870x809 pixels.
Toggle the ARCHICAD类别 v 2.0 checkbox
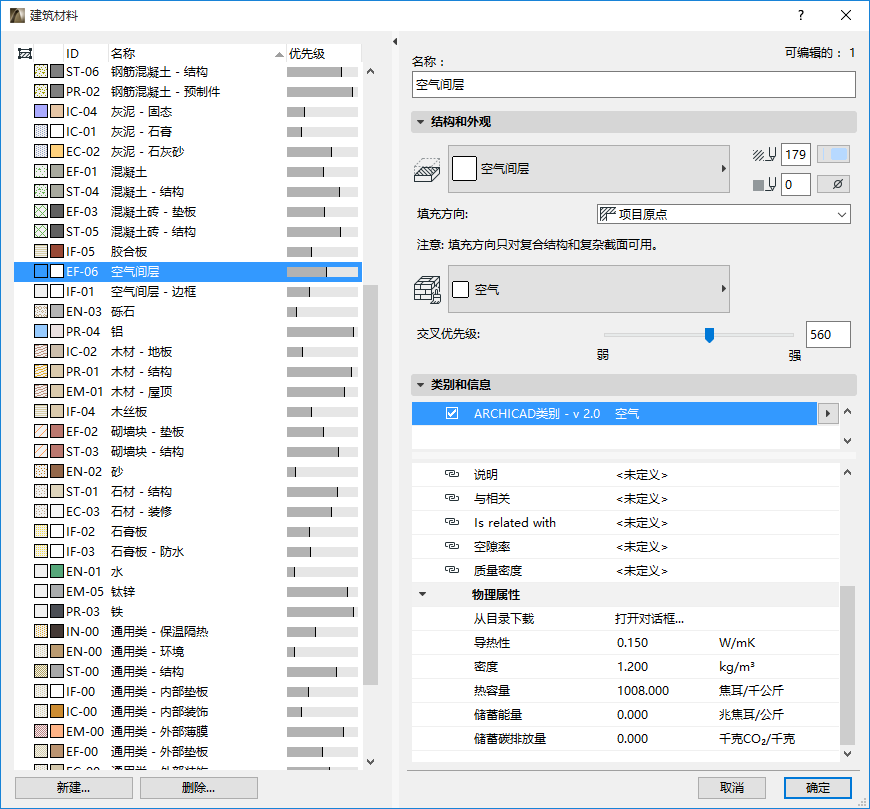pyautogui.click(x=452, y=413)
